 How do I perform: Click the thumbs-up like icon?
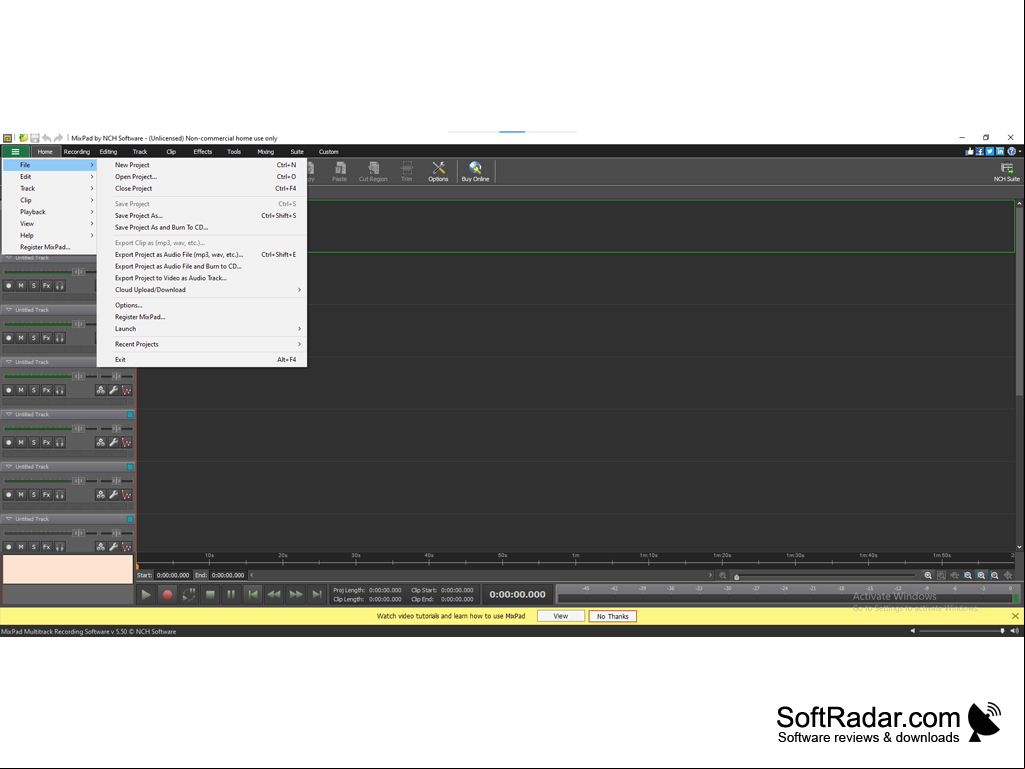point(969,152)
